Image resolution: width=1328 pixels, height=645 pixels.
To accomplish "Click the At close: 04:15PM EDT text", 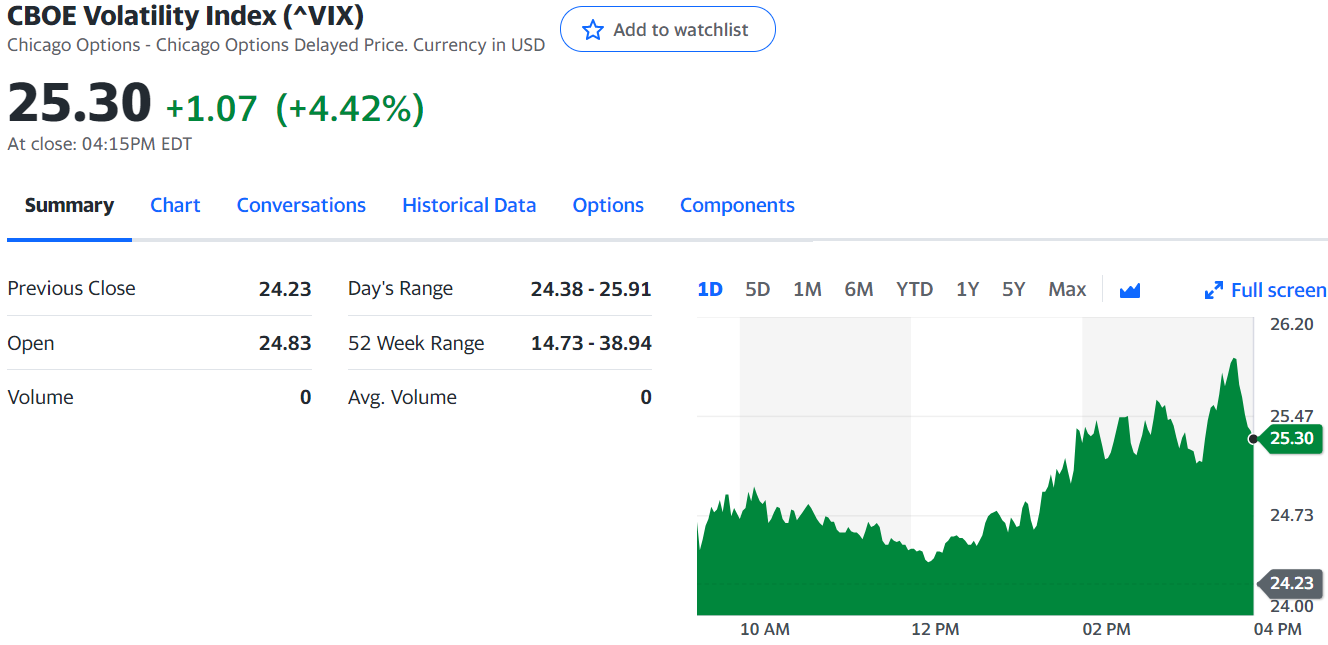I will pyautogui.click(x=100, y=144).
